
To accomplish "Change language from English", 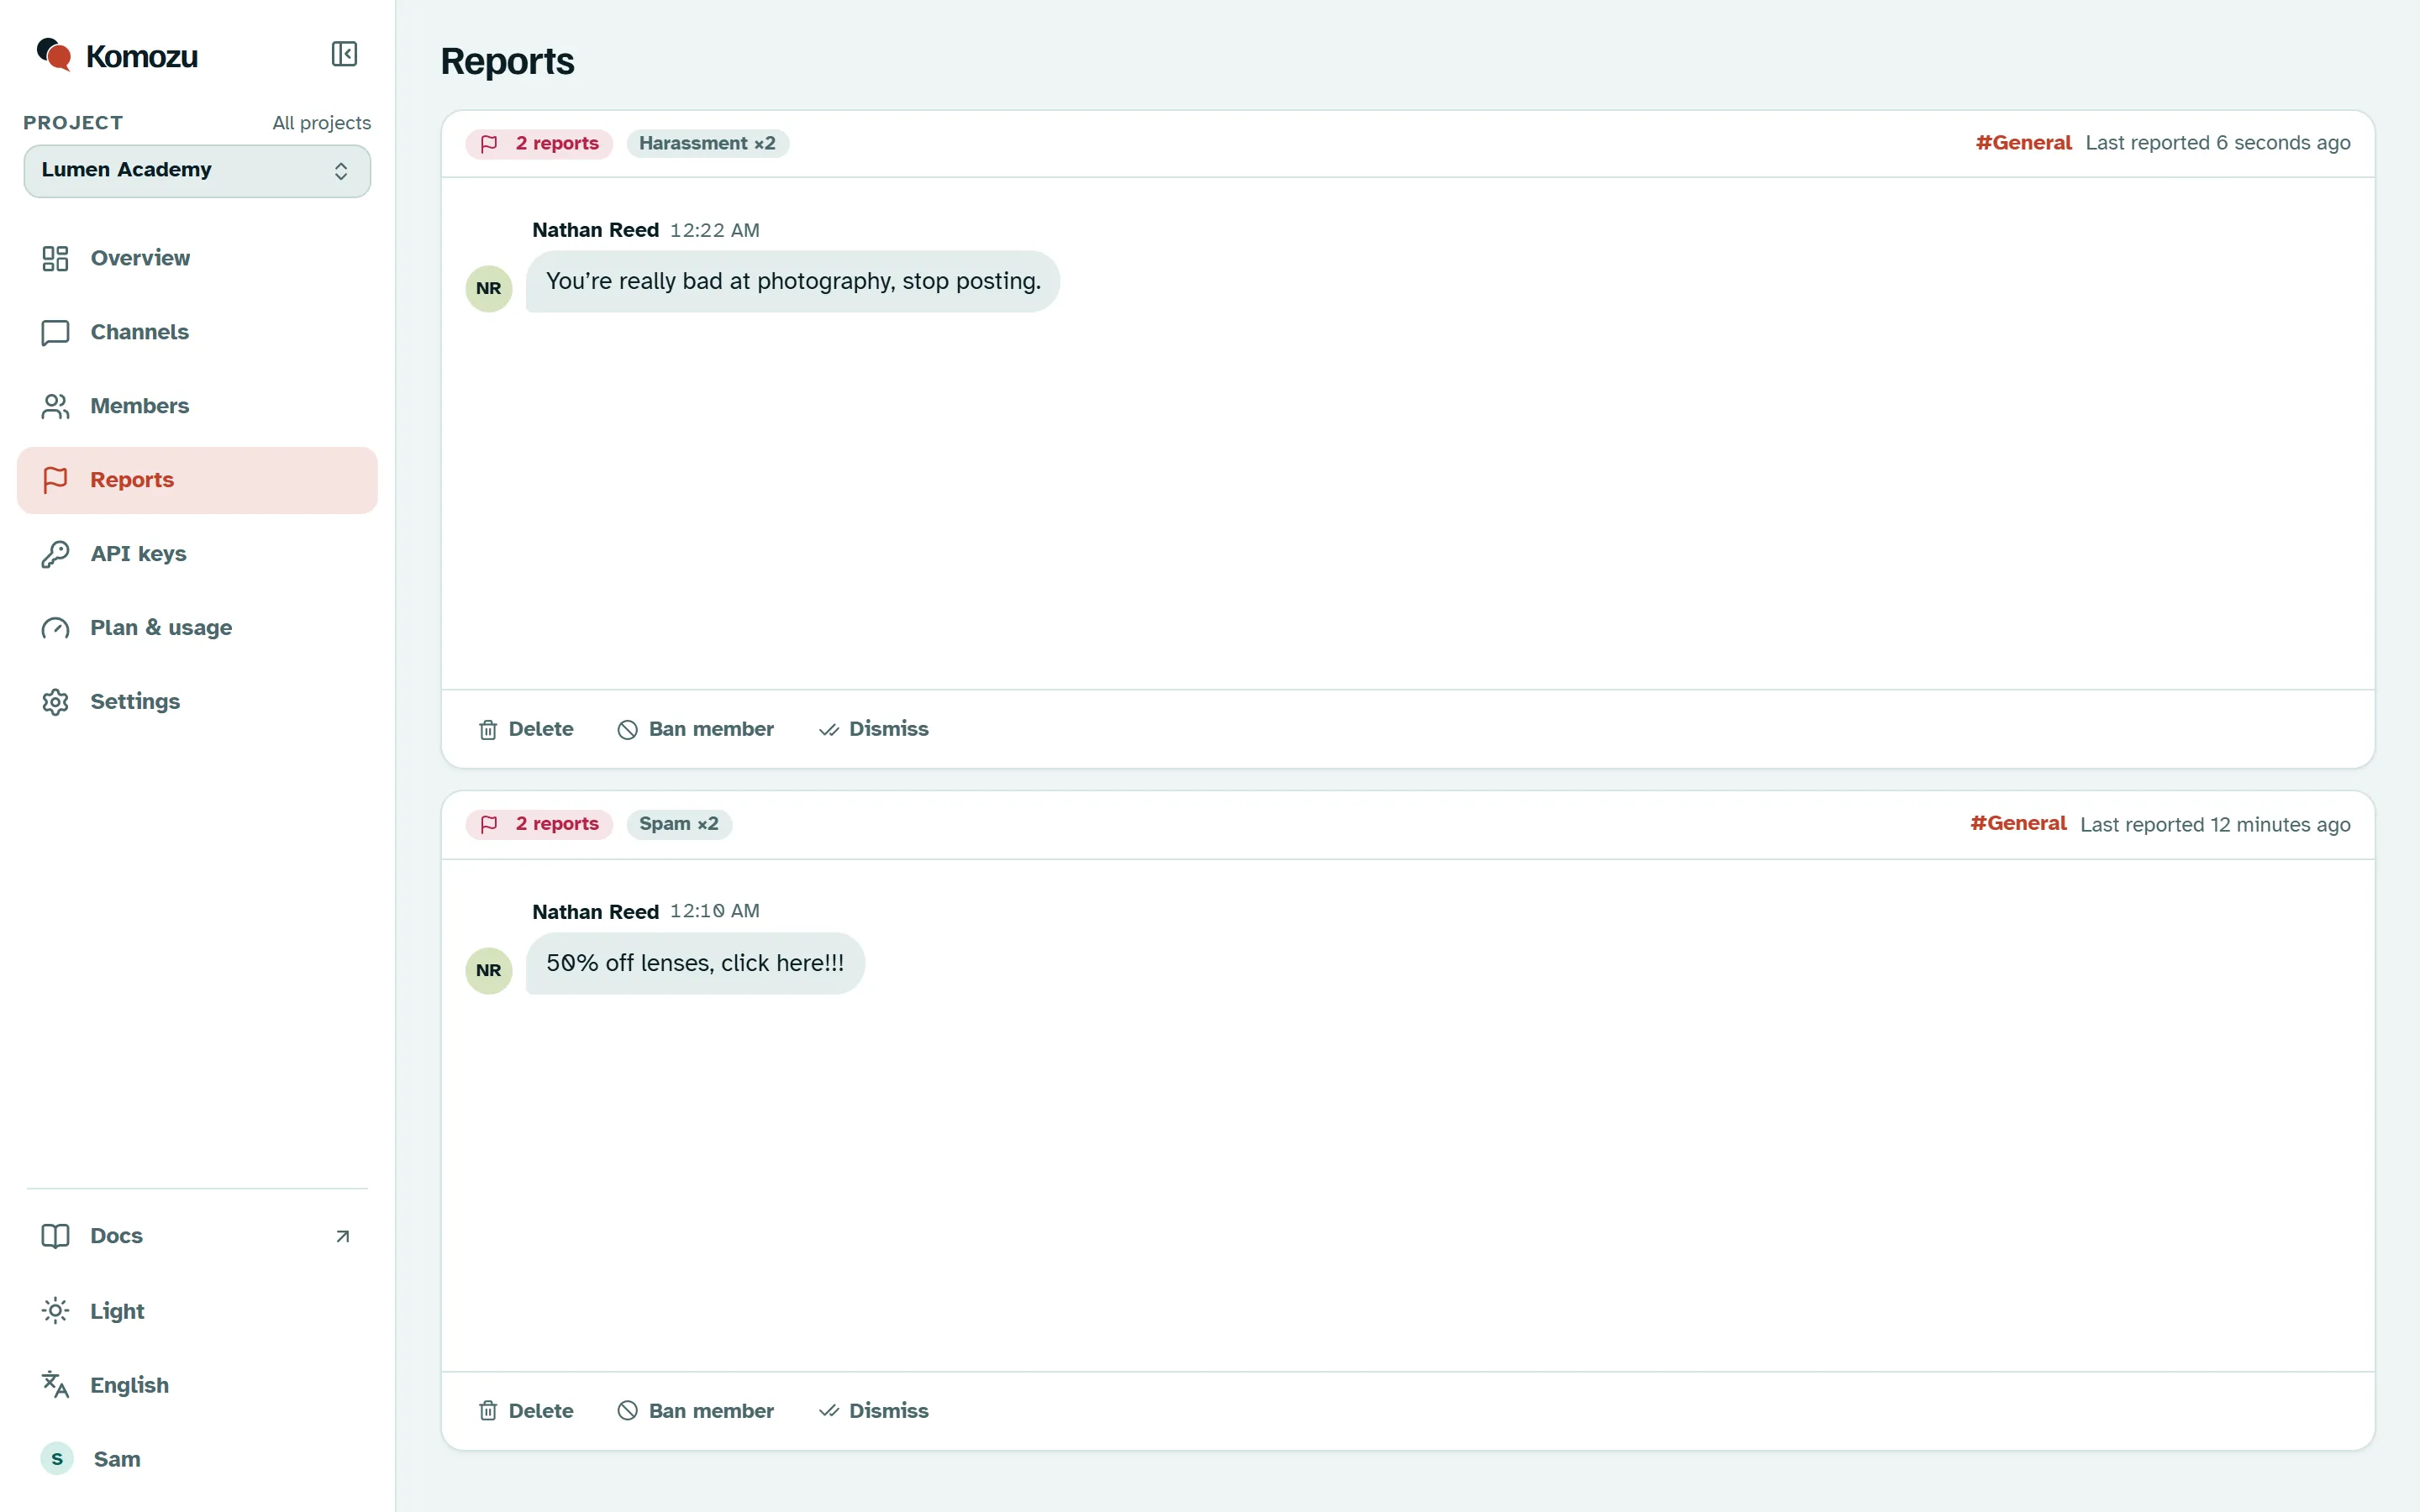I will (197, 1385).
